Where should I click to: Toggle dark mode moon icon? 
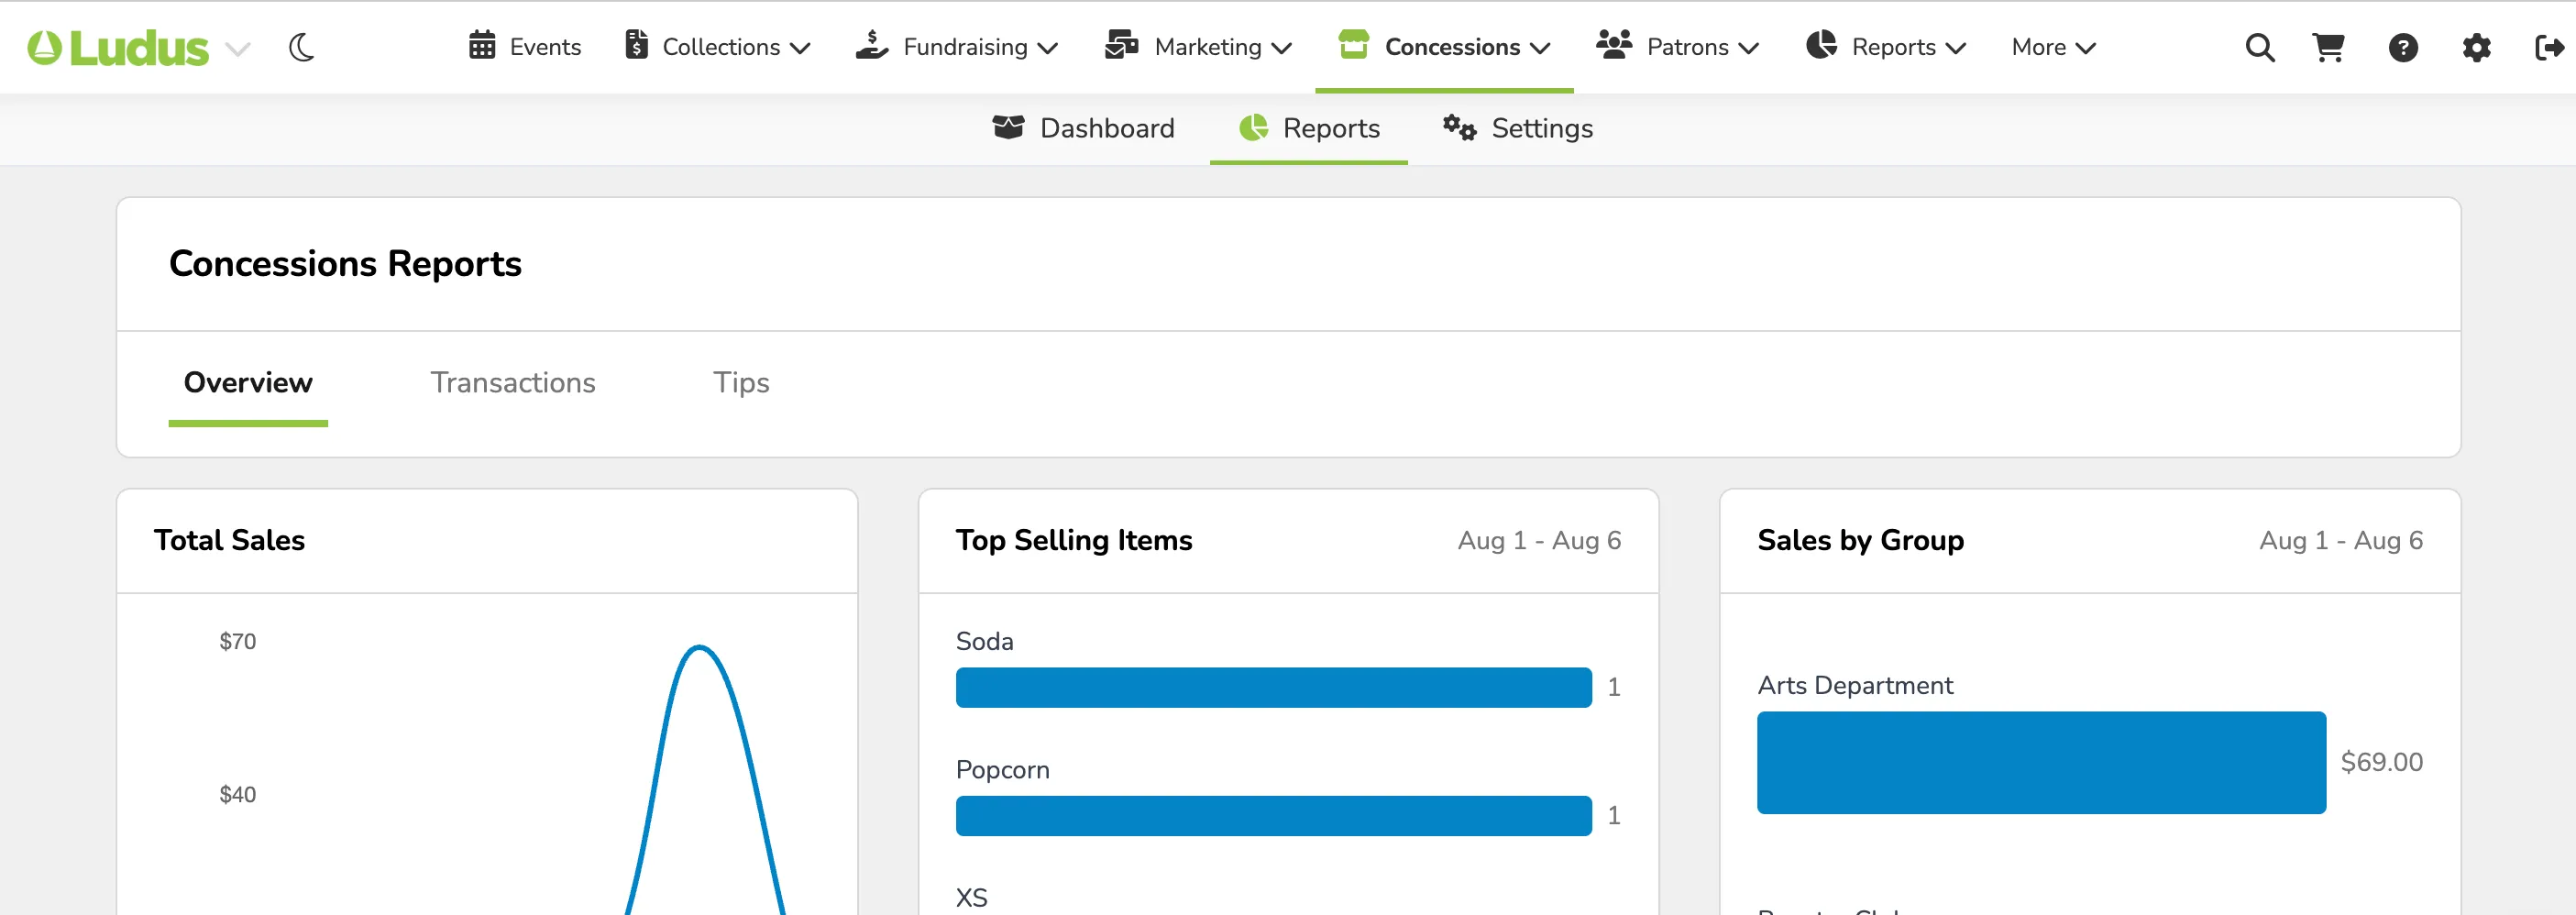pos(302,47)
